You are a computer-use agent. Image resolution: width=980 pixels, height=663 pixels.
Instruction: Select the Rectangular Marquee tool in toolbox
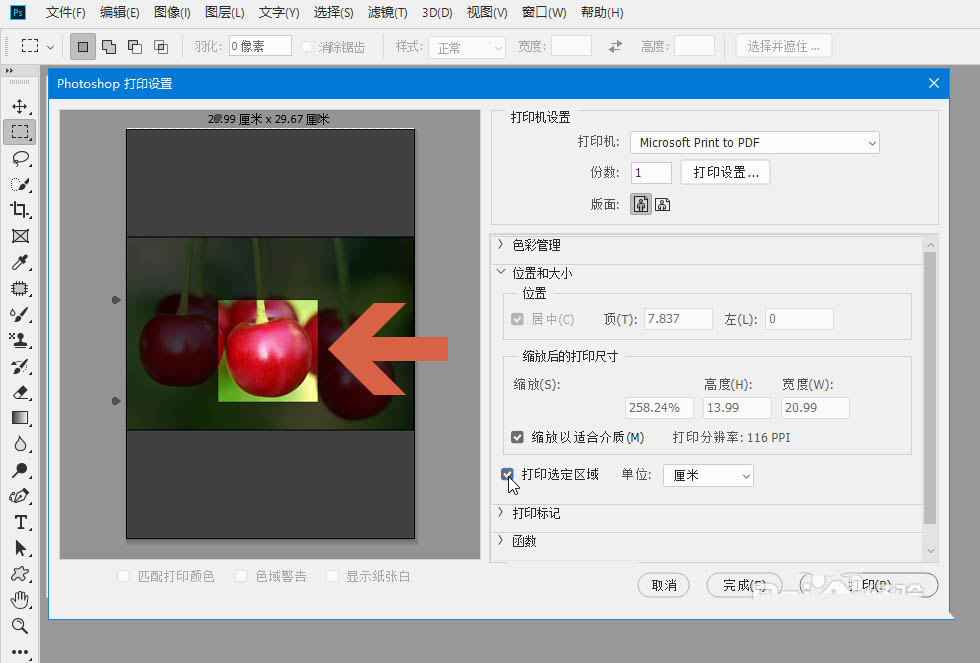(x=20, y=132)
